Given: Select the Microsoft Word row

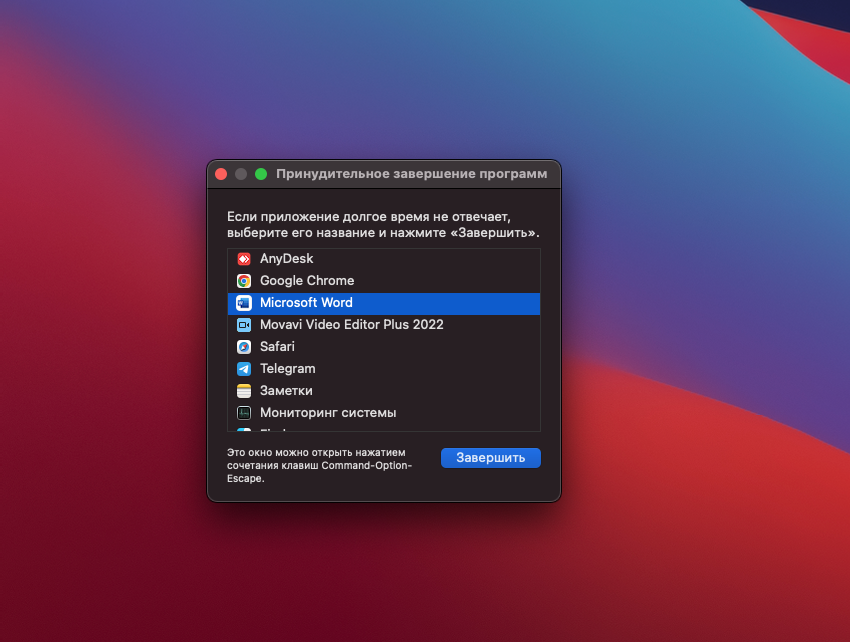Looking at the screenshot, I should point(384,303).
